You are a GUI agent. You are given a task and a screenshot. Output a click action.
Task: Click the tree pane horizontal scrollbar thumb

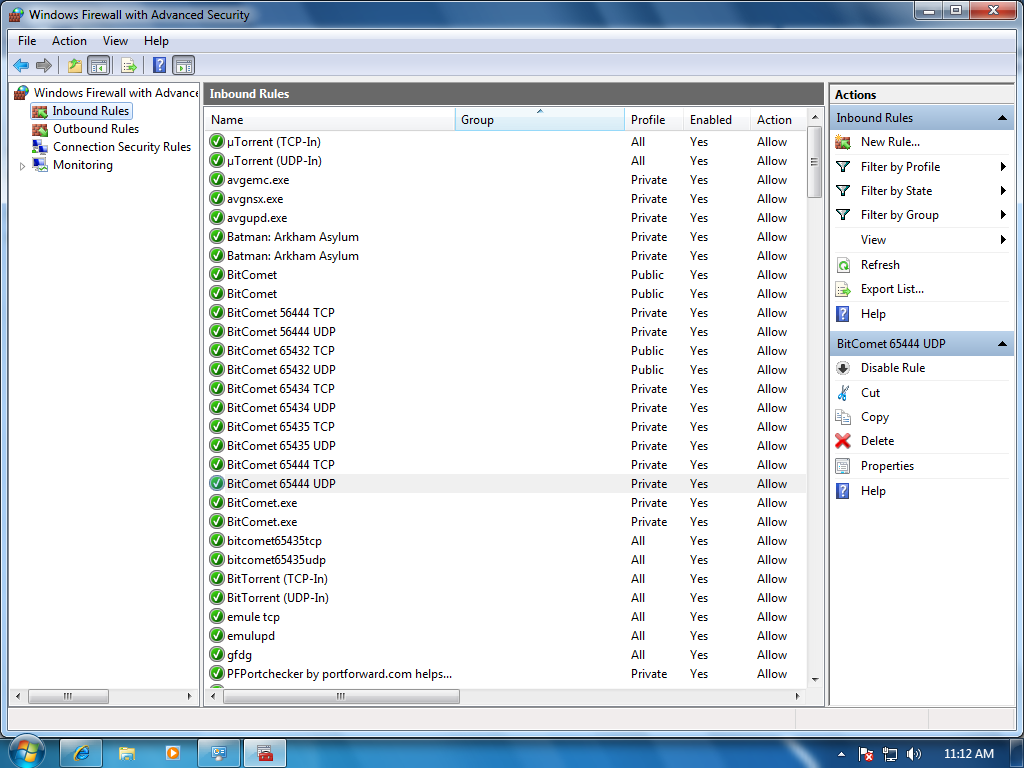(x=68, y=696)
